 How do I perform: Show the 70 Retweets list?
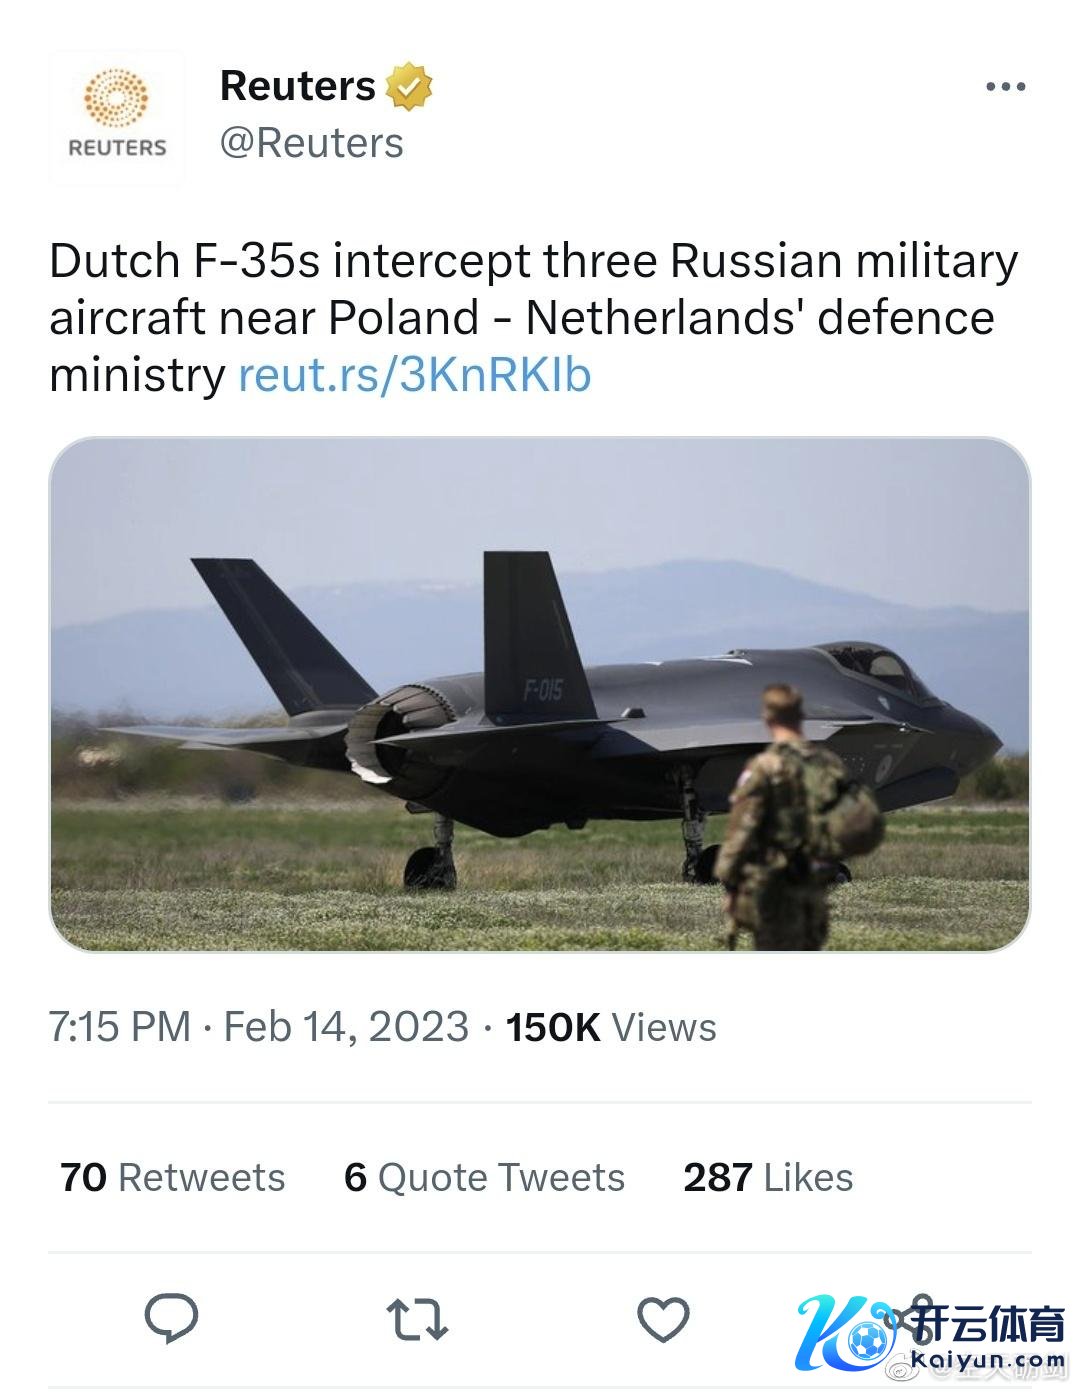[172, 1177]
